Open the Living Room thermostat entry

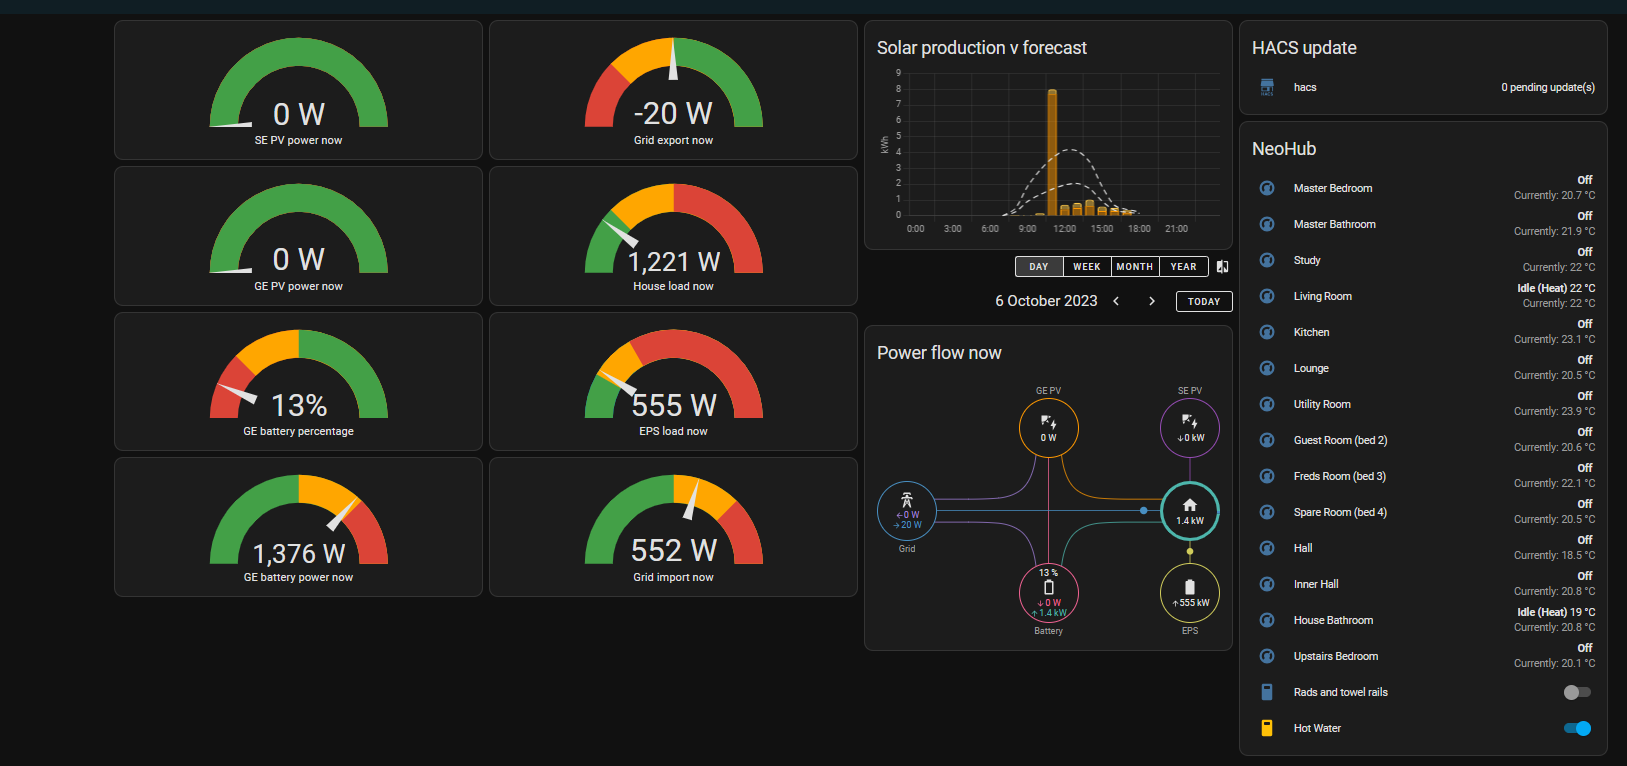click(1427, 296)
